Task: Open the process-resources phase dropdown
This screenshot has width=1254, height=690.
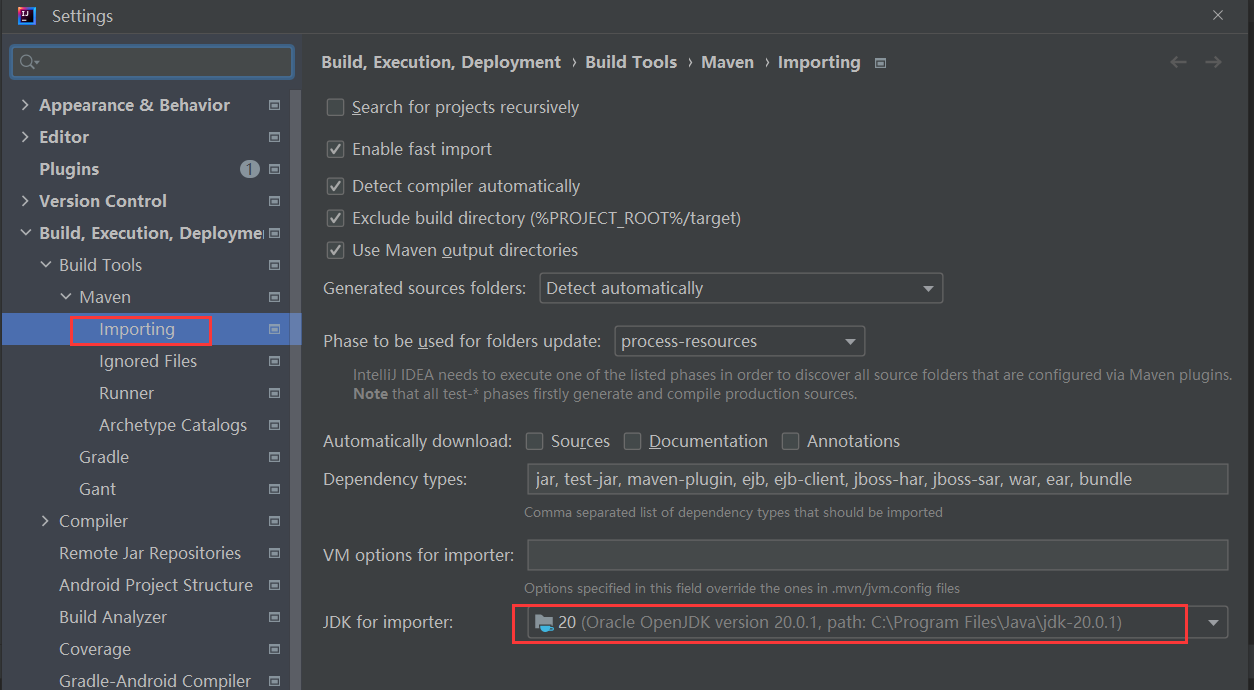Action: [739, 341]
